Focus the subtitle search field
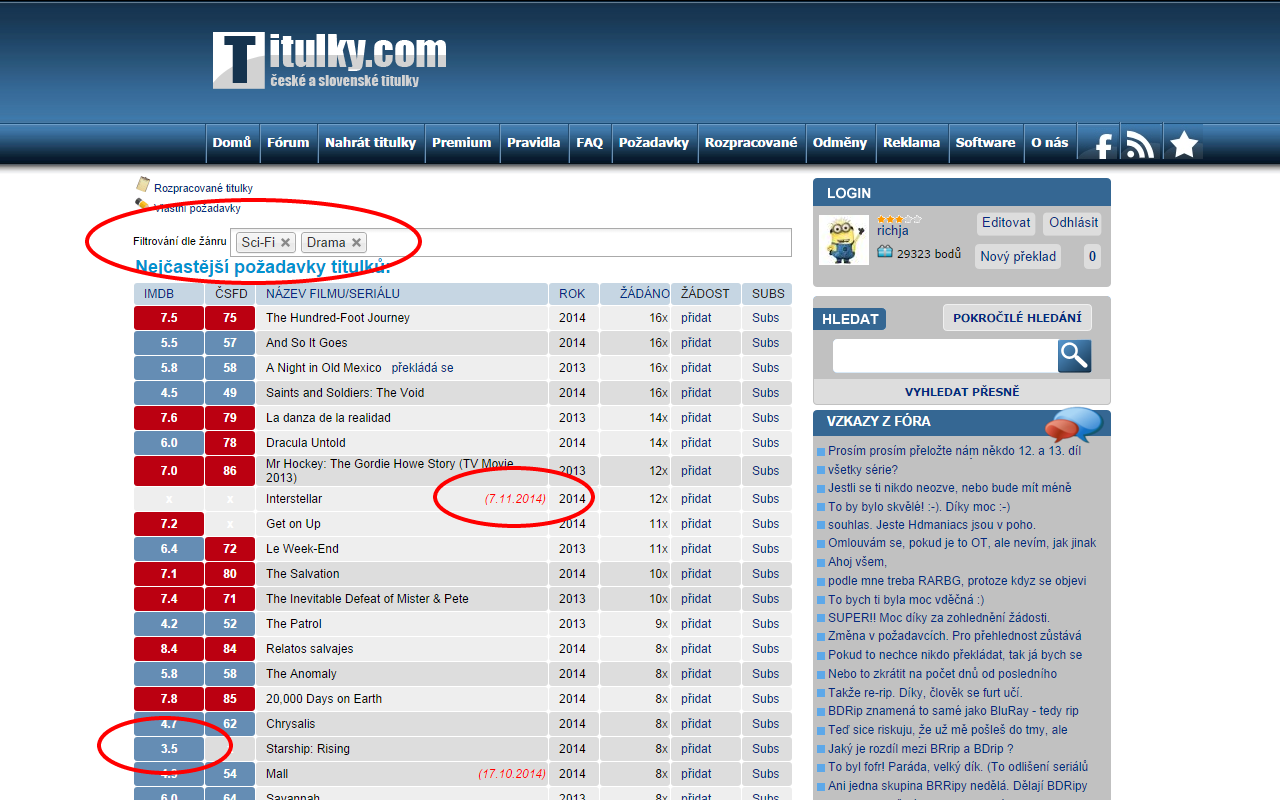 click(x=945, y=356)
